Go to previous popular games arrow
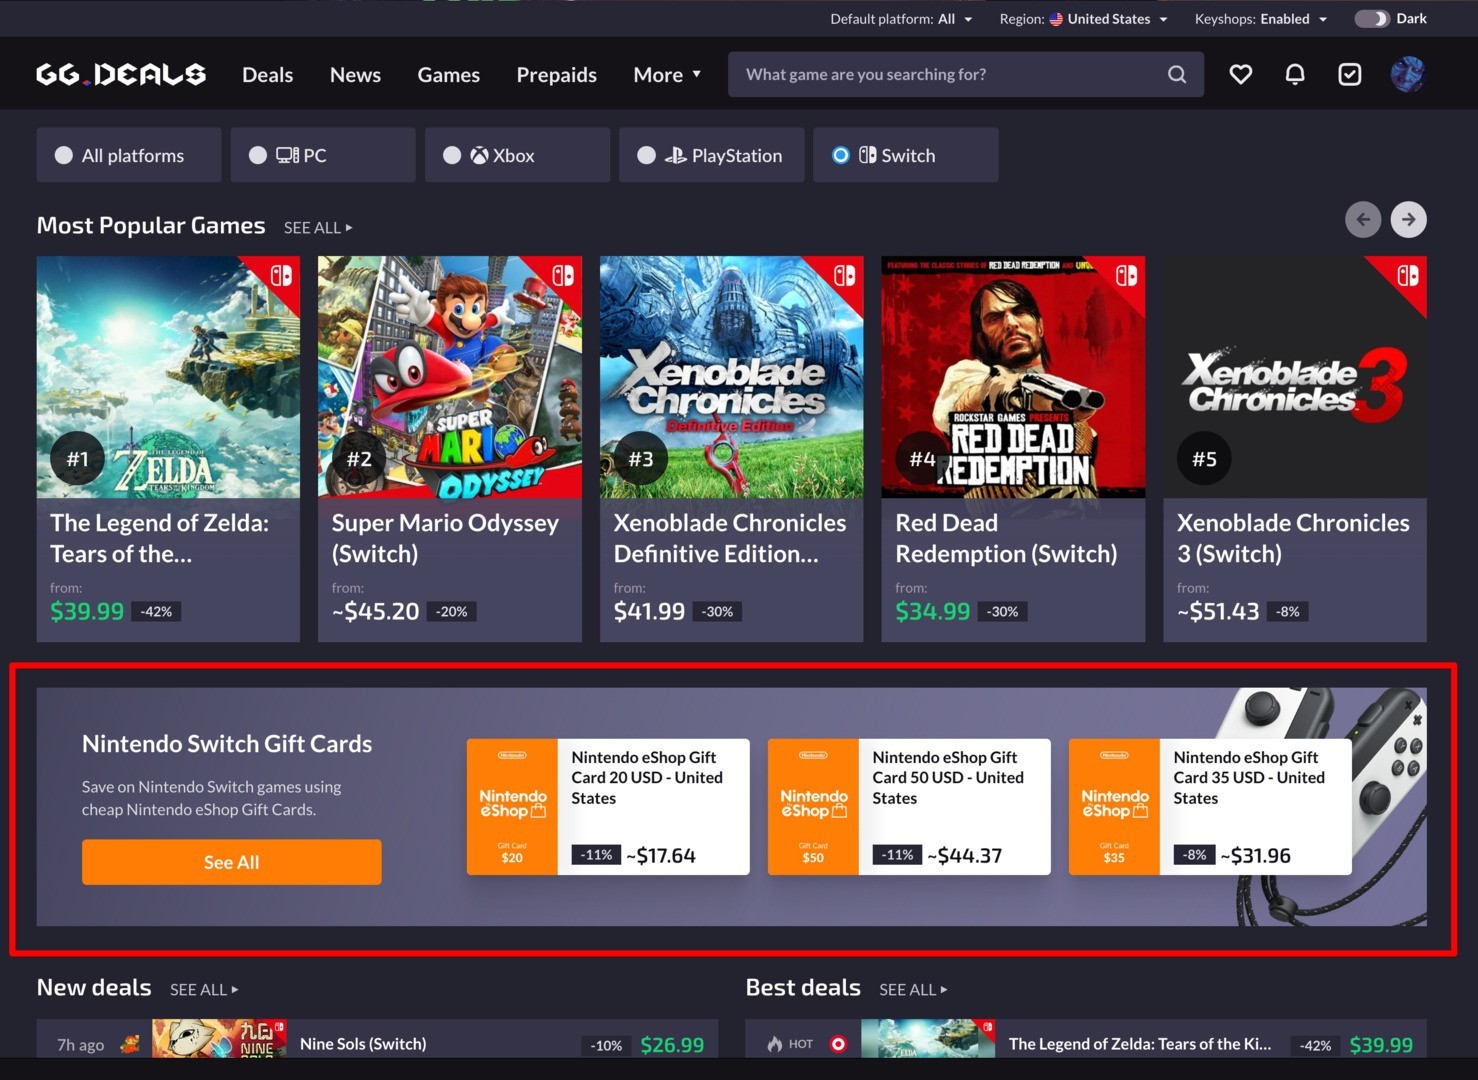 tap(1363, 219)
